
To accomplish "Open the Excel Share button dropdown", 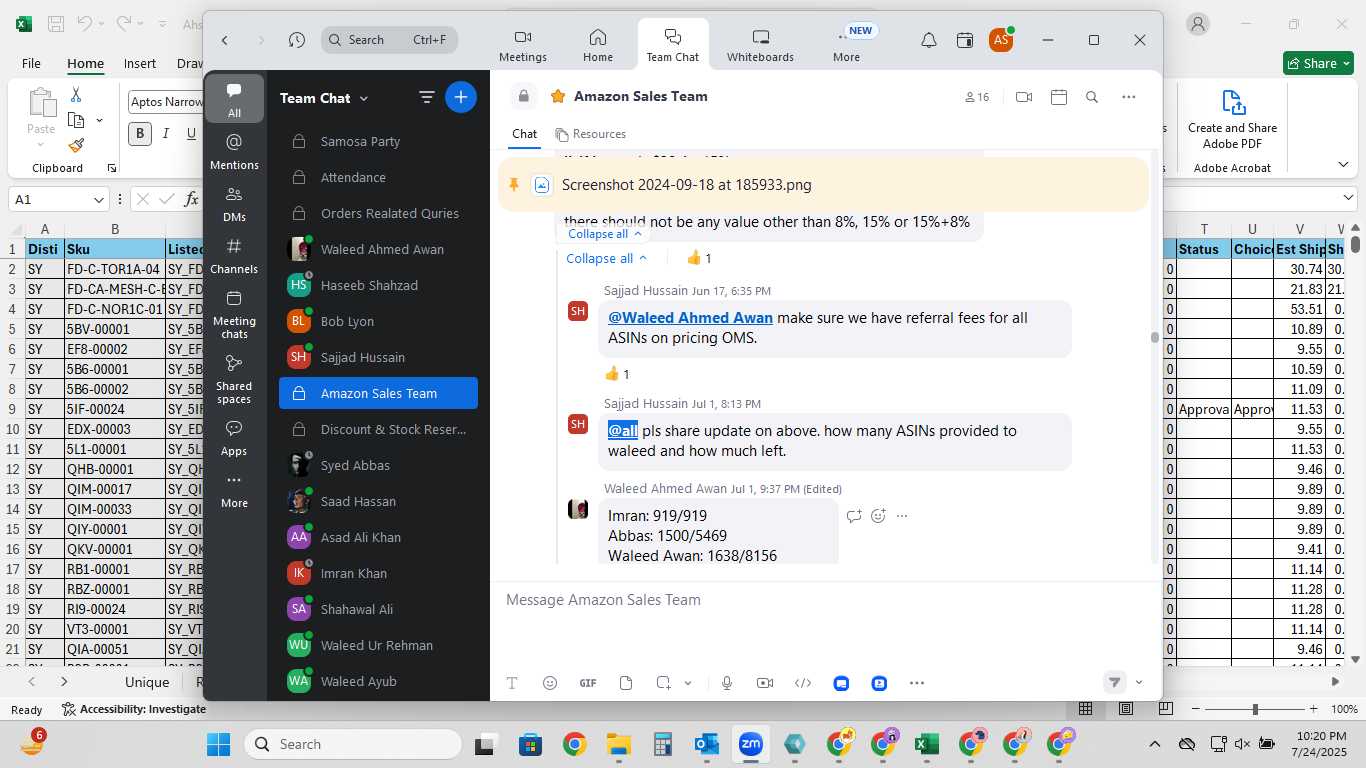I will [x=1346, y=63].
